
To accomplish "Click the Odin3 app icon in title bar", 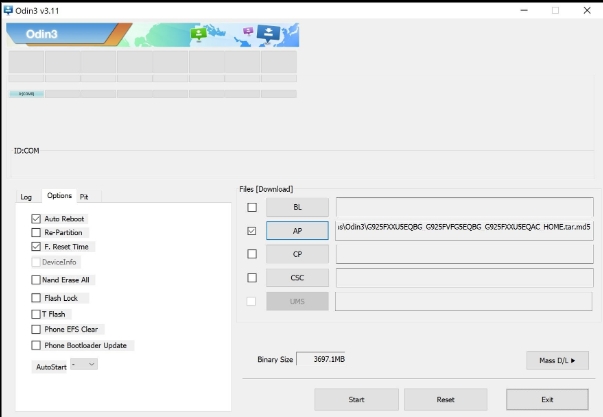I will (x=8, y=10).
